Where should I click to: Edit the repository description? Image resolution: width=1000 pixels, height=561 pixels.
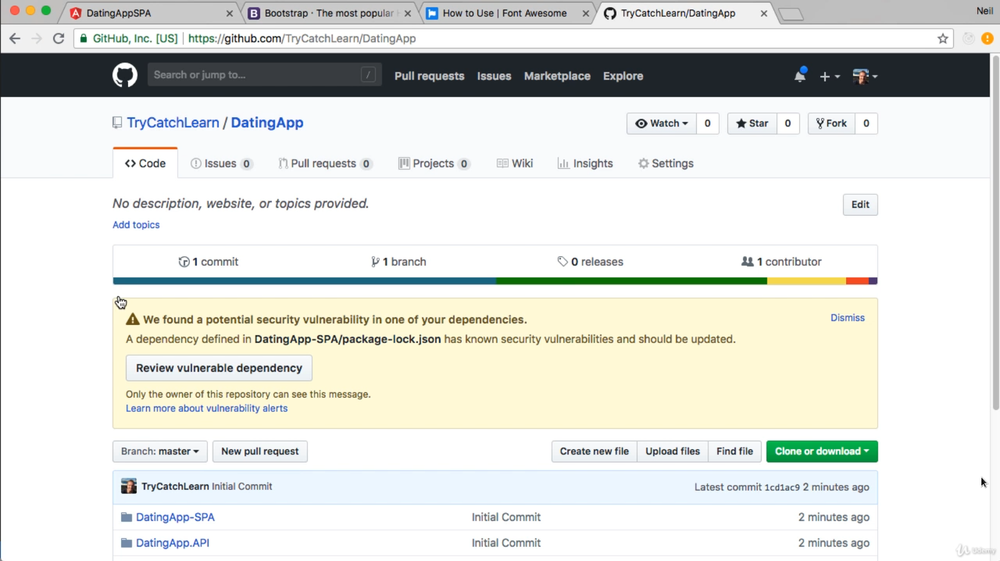coord(860,205)
